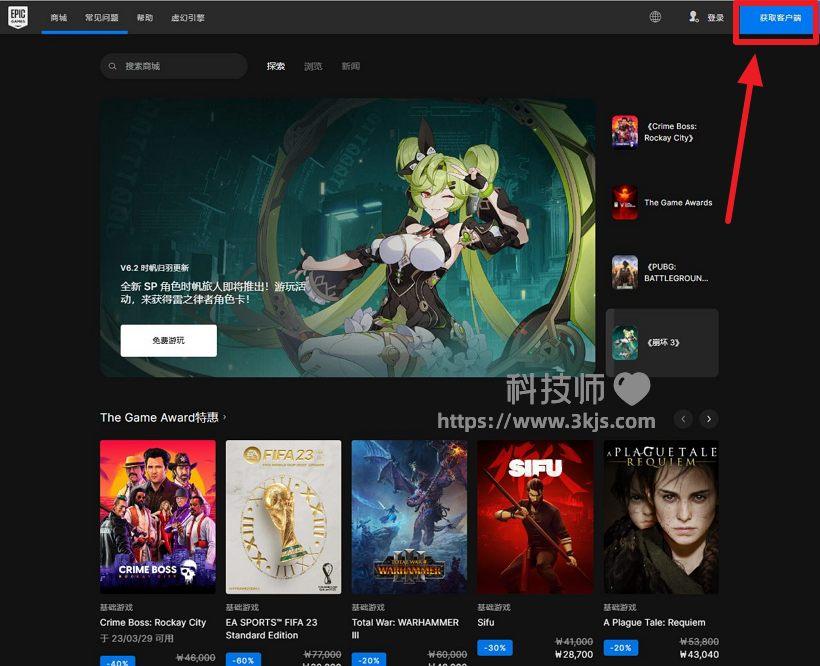Switch to the 新闻 tab
Viewport: 820px width, 666px height.
[350, 66]
